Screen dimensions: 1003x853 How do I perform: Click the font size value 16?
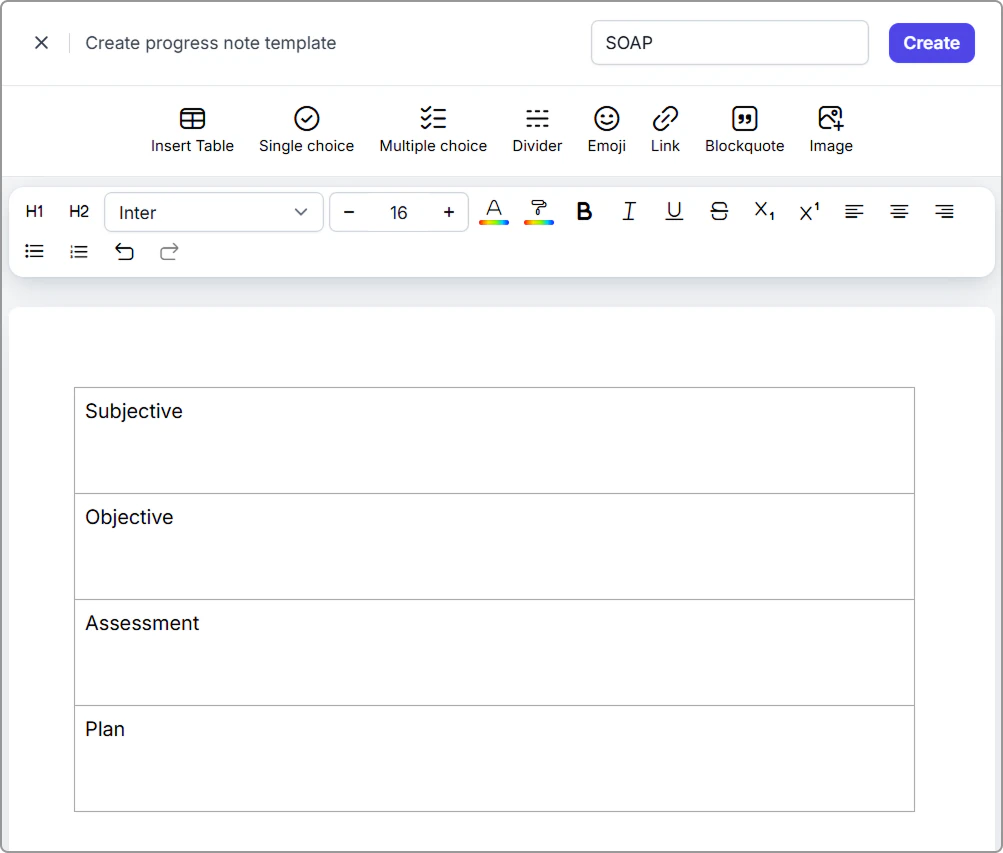pos(399,212)
